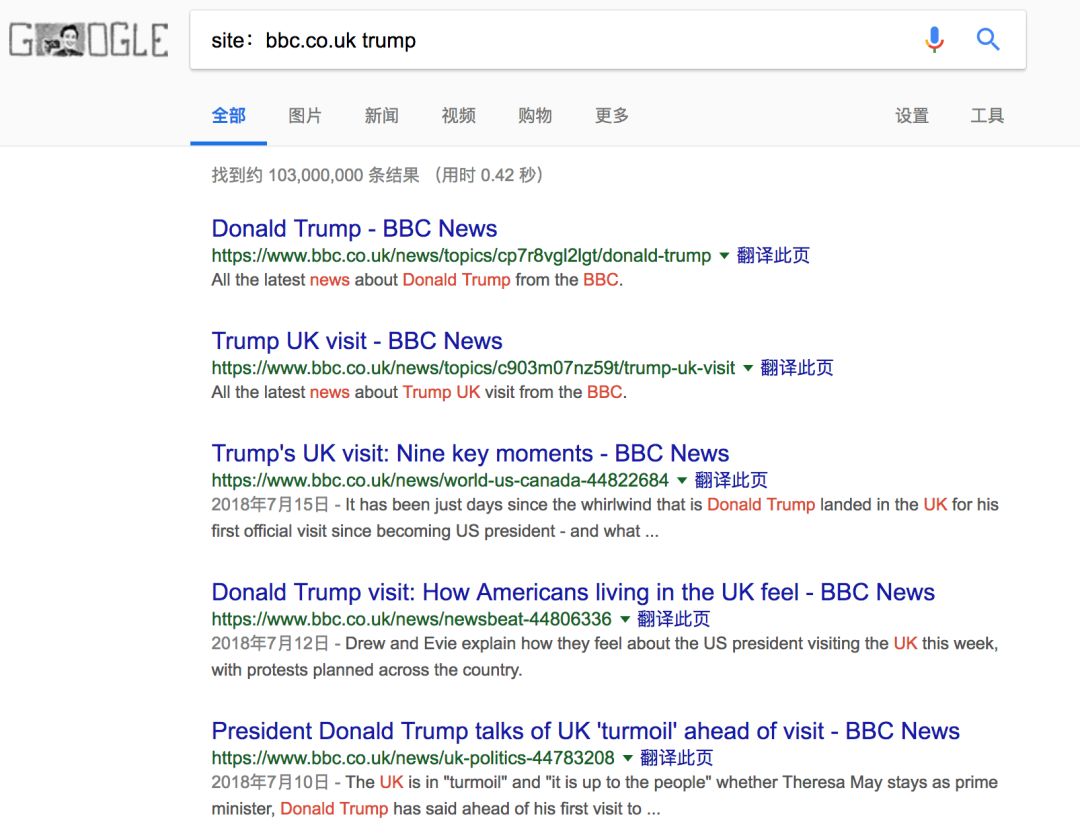Click the uk-politics-44783208 URL text
The height and width of the screenshot is (837, 1080).
[413, 758]
